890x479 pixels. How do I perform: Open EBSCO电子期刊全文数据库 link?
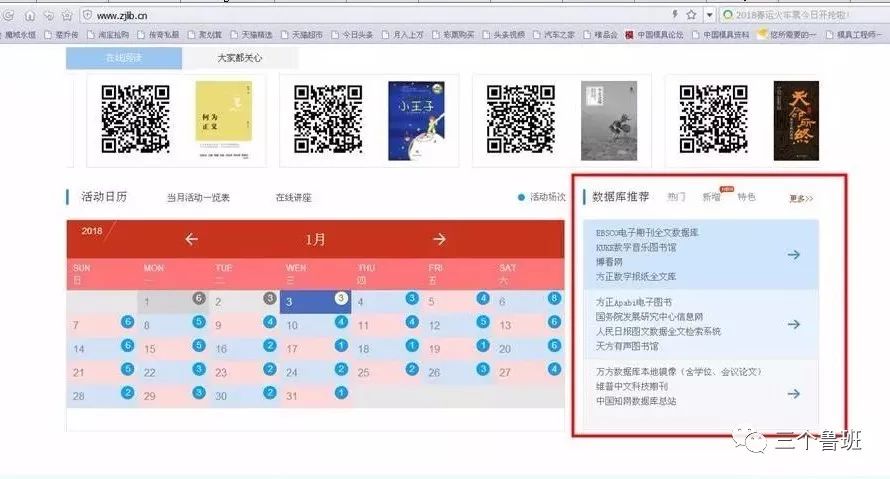tap(647, 233)
